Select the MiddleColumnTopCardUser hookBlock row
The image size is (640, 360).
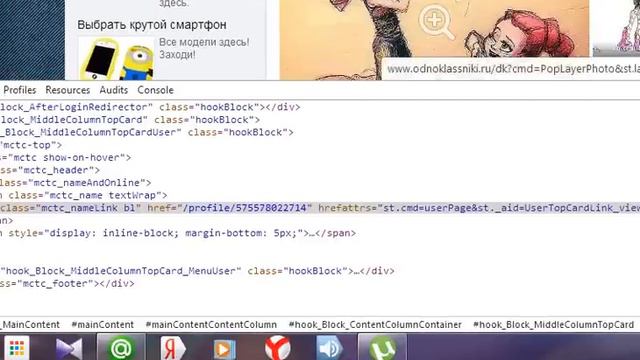[x=147, y=132]
